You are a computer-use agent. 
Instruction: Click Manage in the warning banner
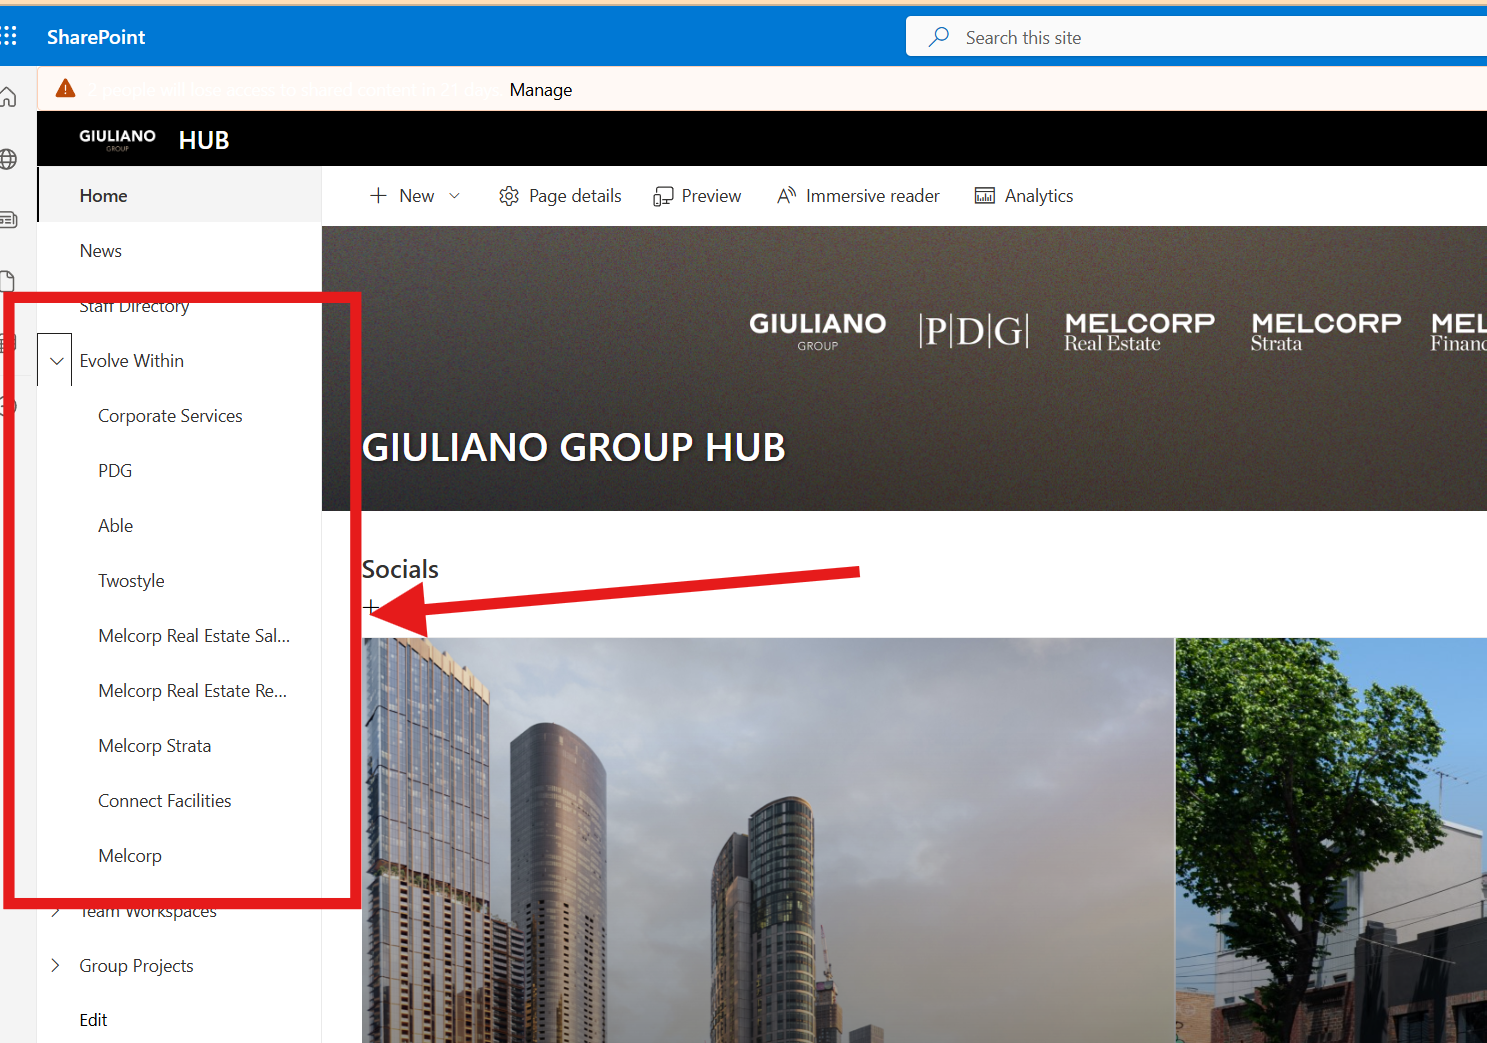(540, 90)
